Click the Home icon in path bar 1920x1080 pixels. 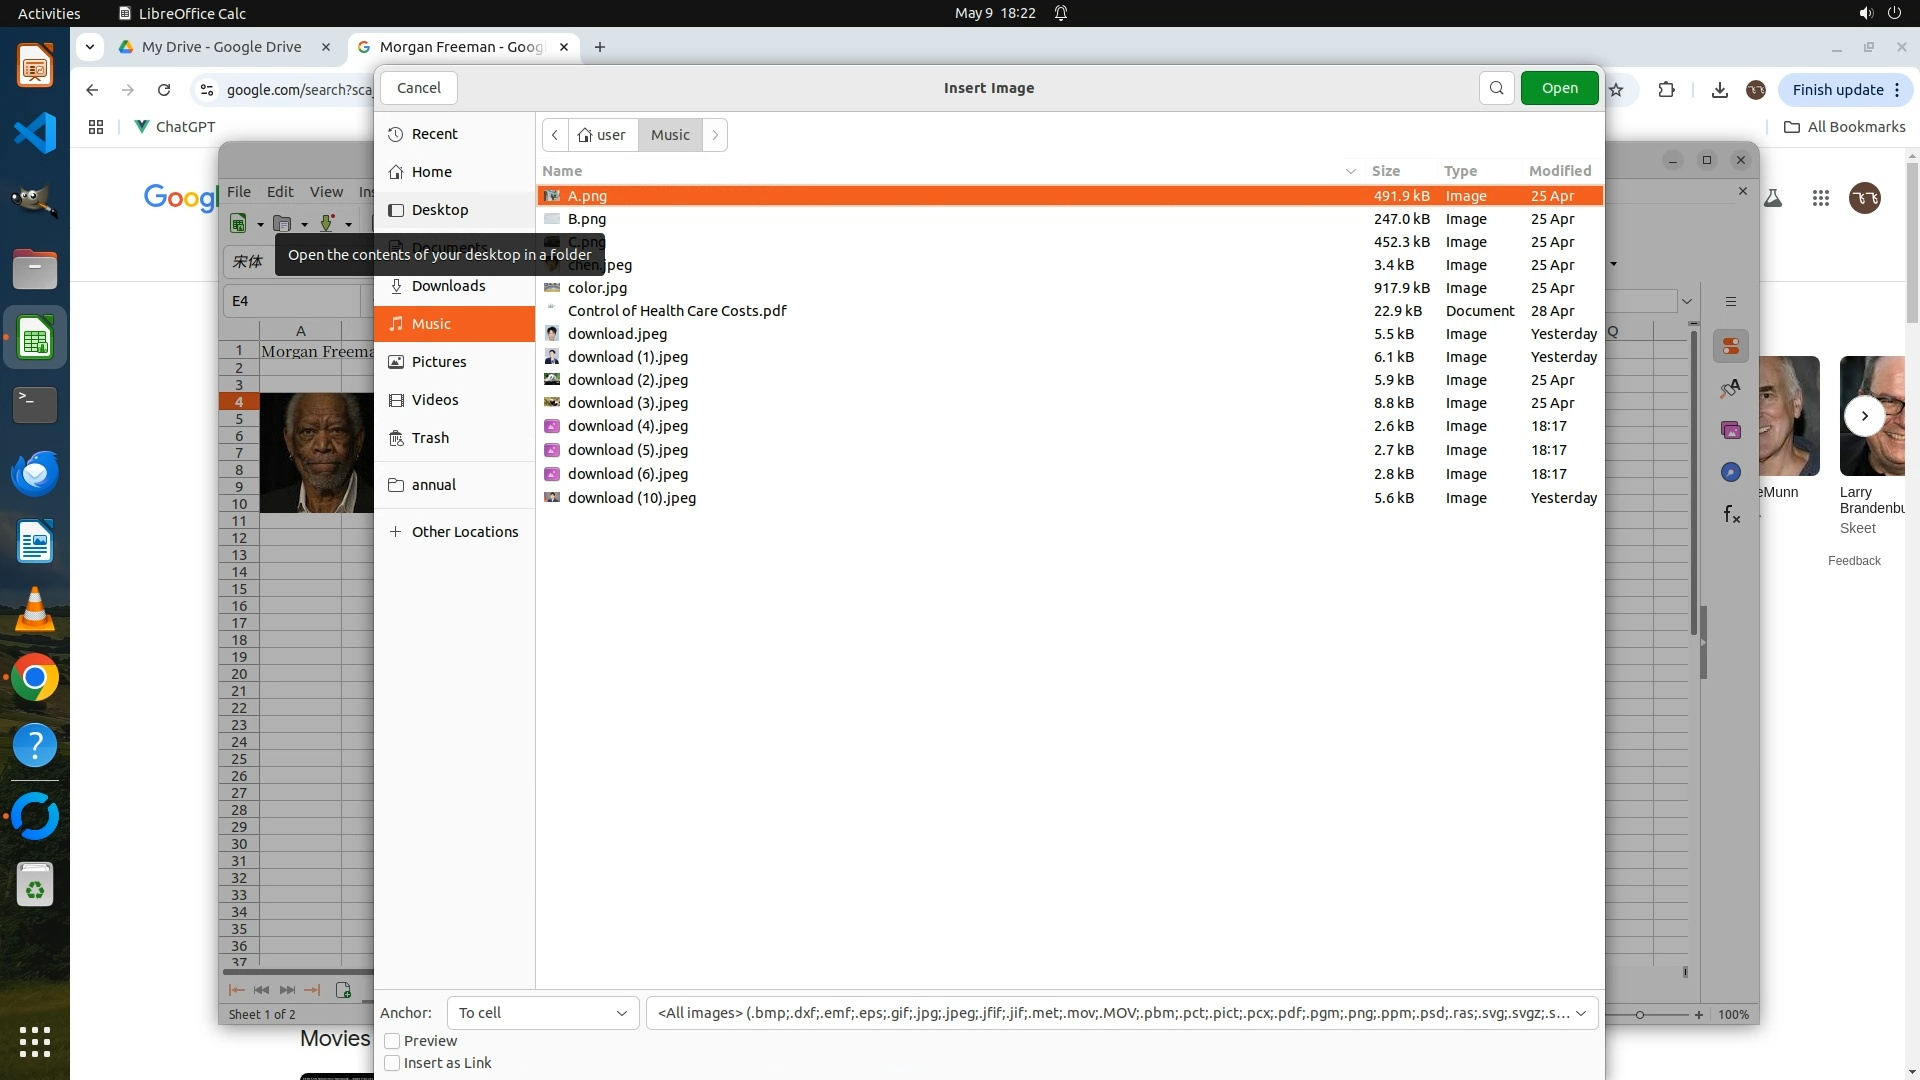(x=585, y=135)
